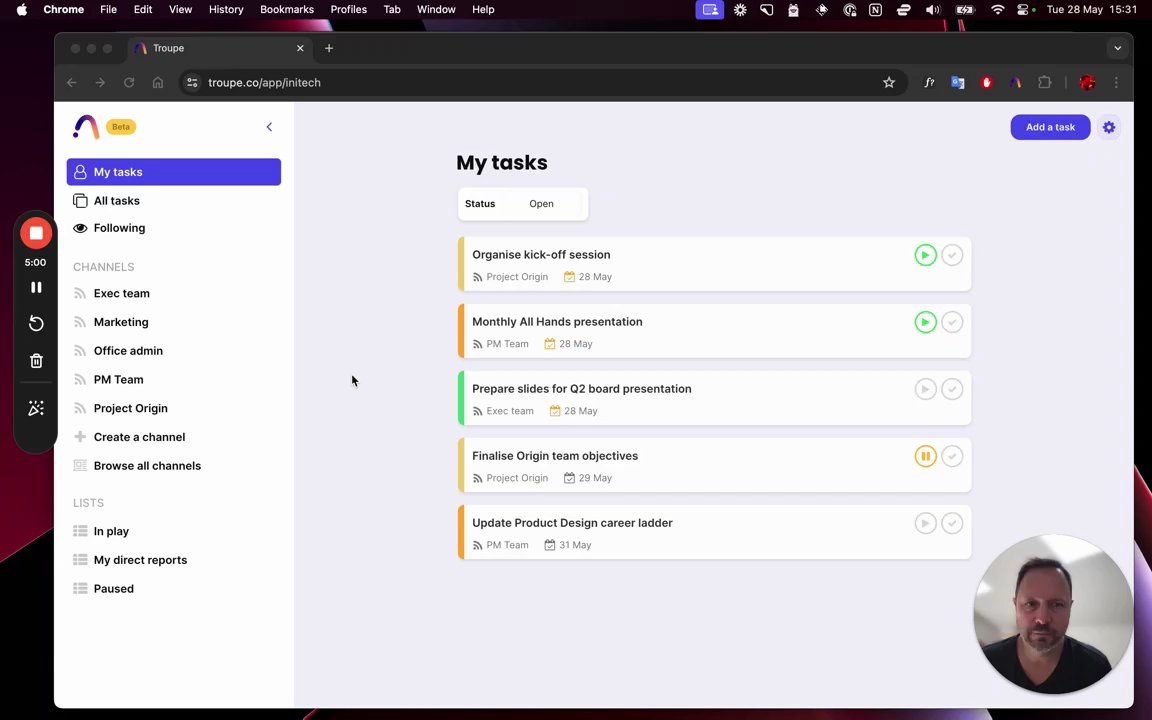Open the Chrome three-dot menu
Viewport: 1152px width, 720px height.
tap(1116, 82)
